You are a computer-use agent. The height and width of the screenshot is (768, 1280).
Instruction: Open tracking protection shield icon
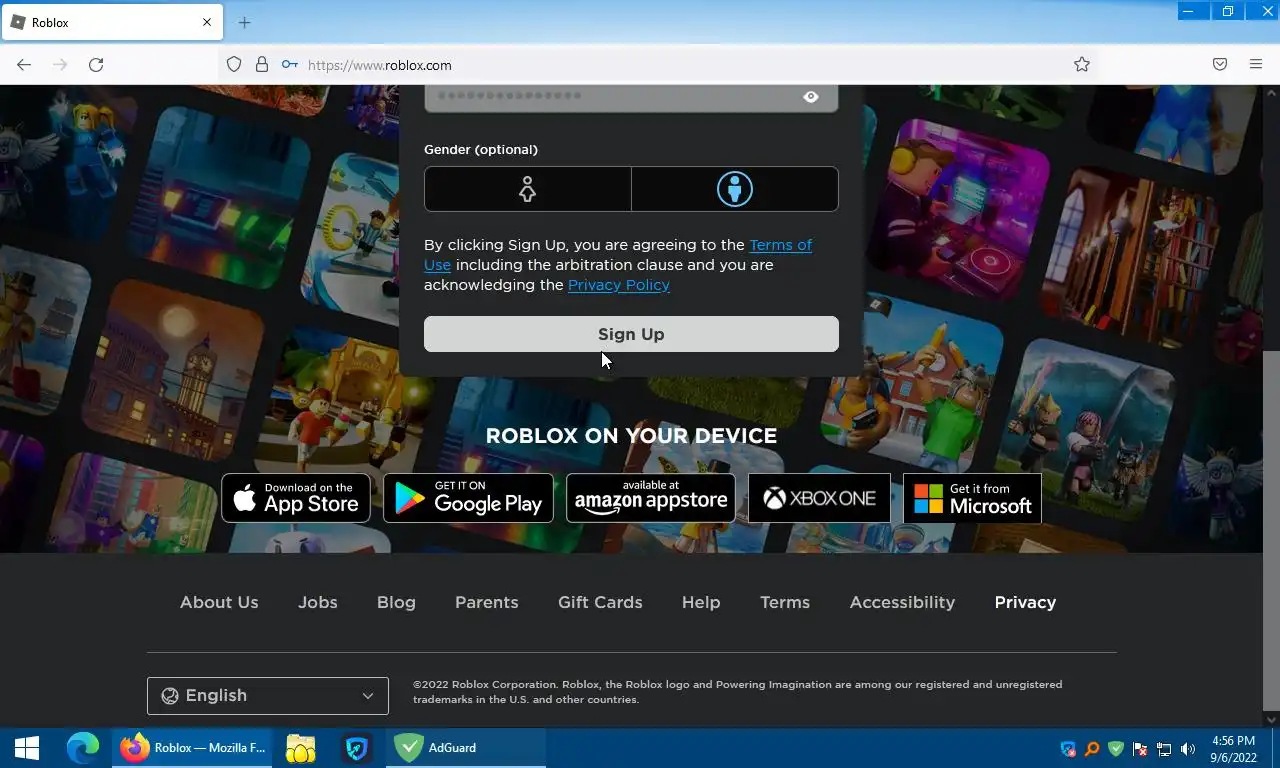(234, 65)
